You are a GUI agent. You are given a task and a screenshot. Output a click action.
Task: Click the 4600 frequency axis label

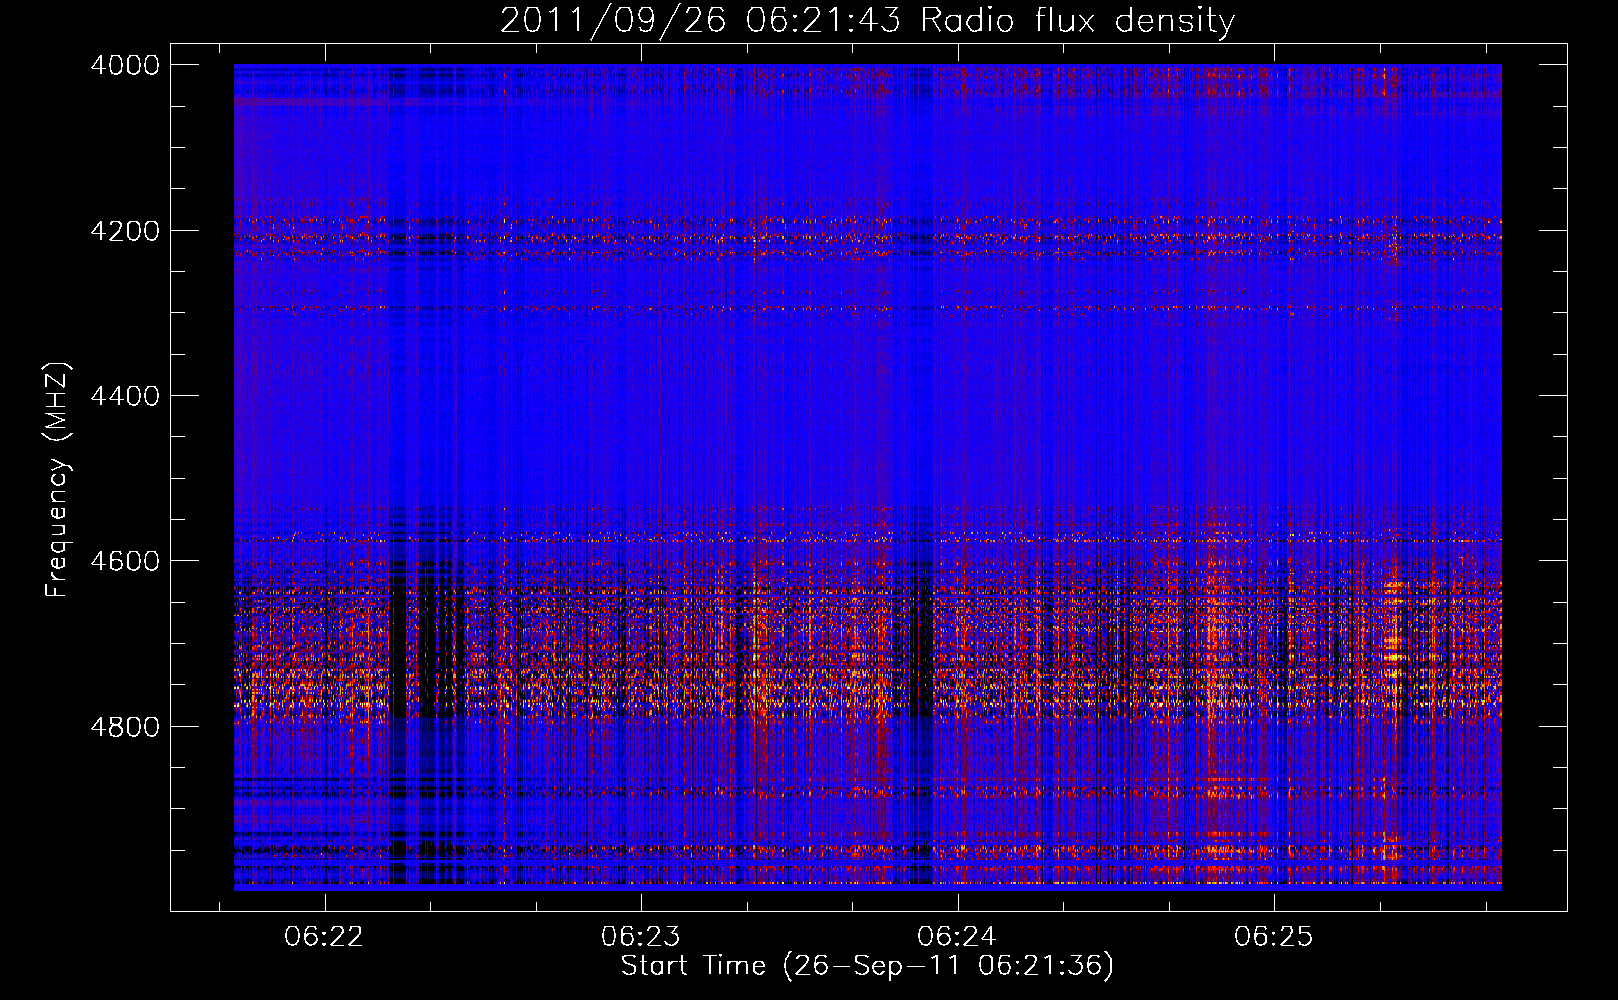125,561
